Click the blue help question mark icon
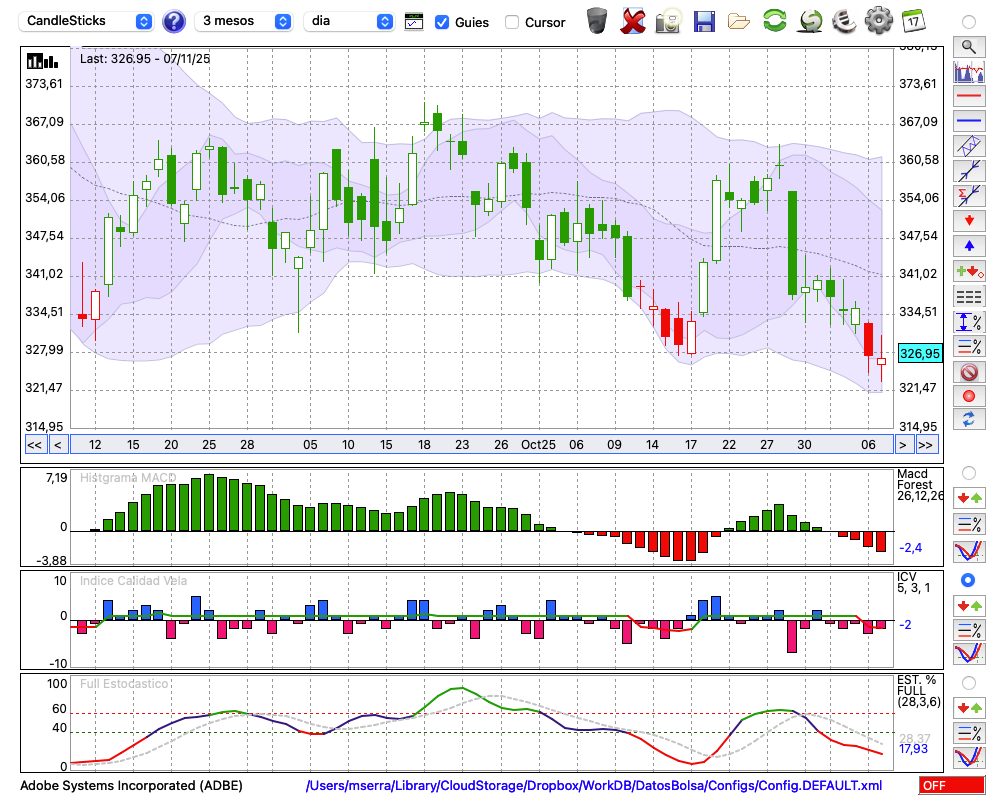The height and width of the screenshot is (800, 1000). [174, 22]
